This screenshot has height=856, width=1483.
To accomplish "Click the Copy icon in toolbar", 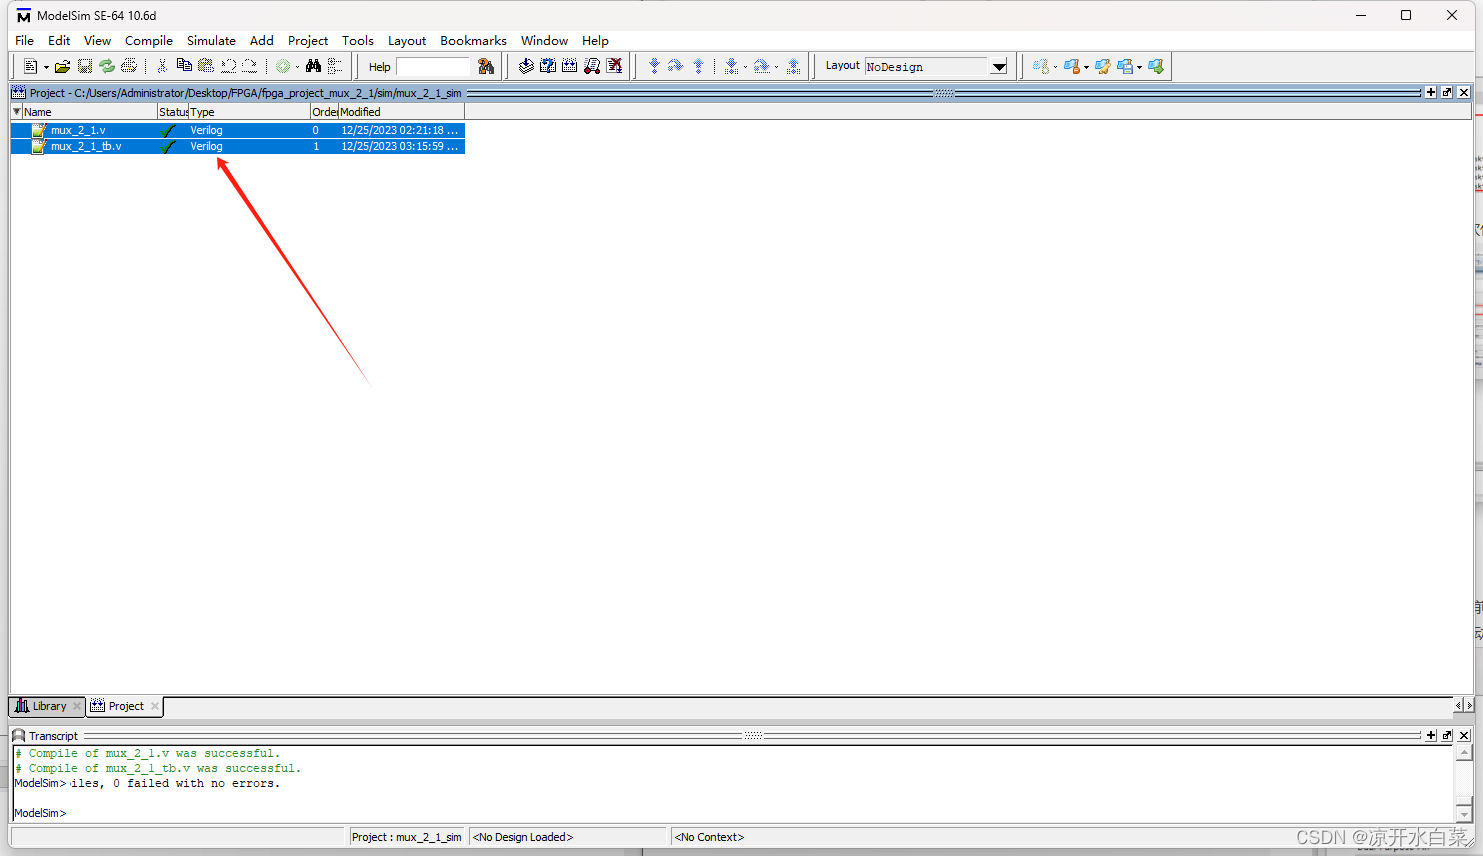I will click(x=184, y=66).
